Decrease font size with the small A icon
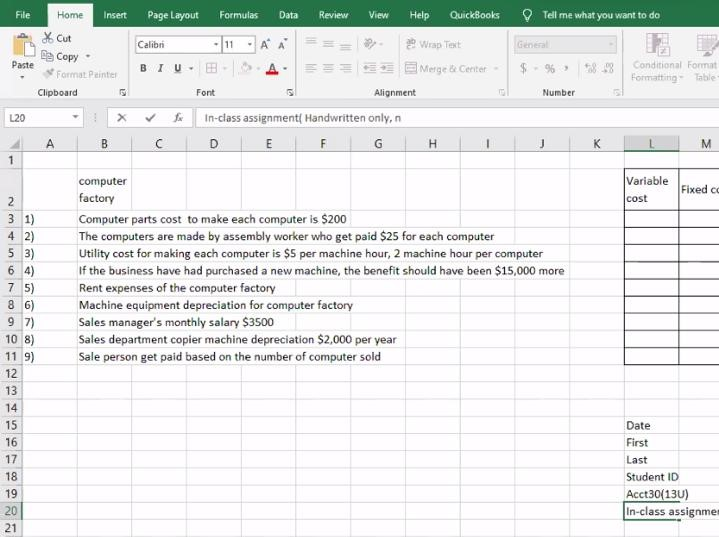Screen dimensions: 719x537 [x=282, y=44]
